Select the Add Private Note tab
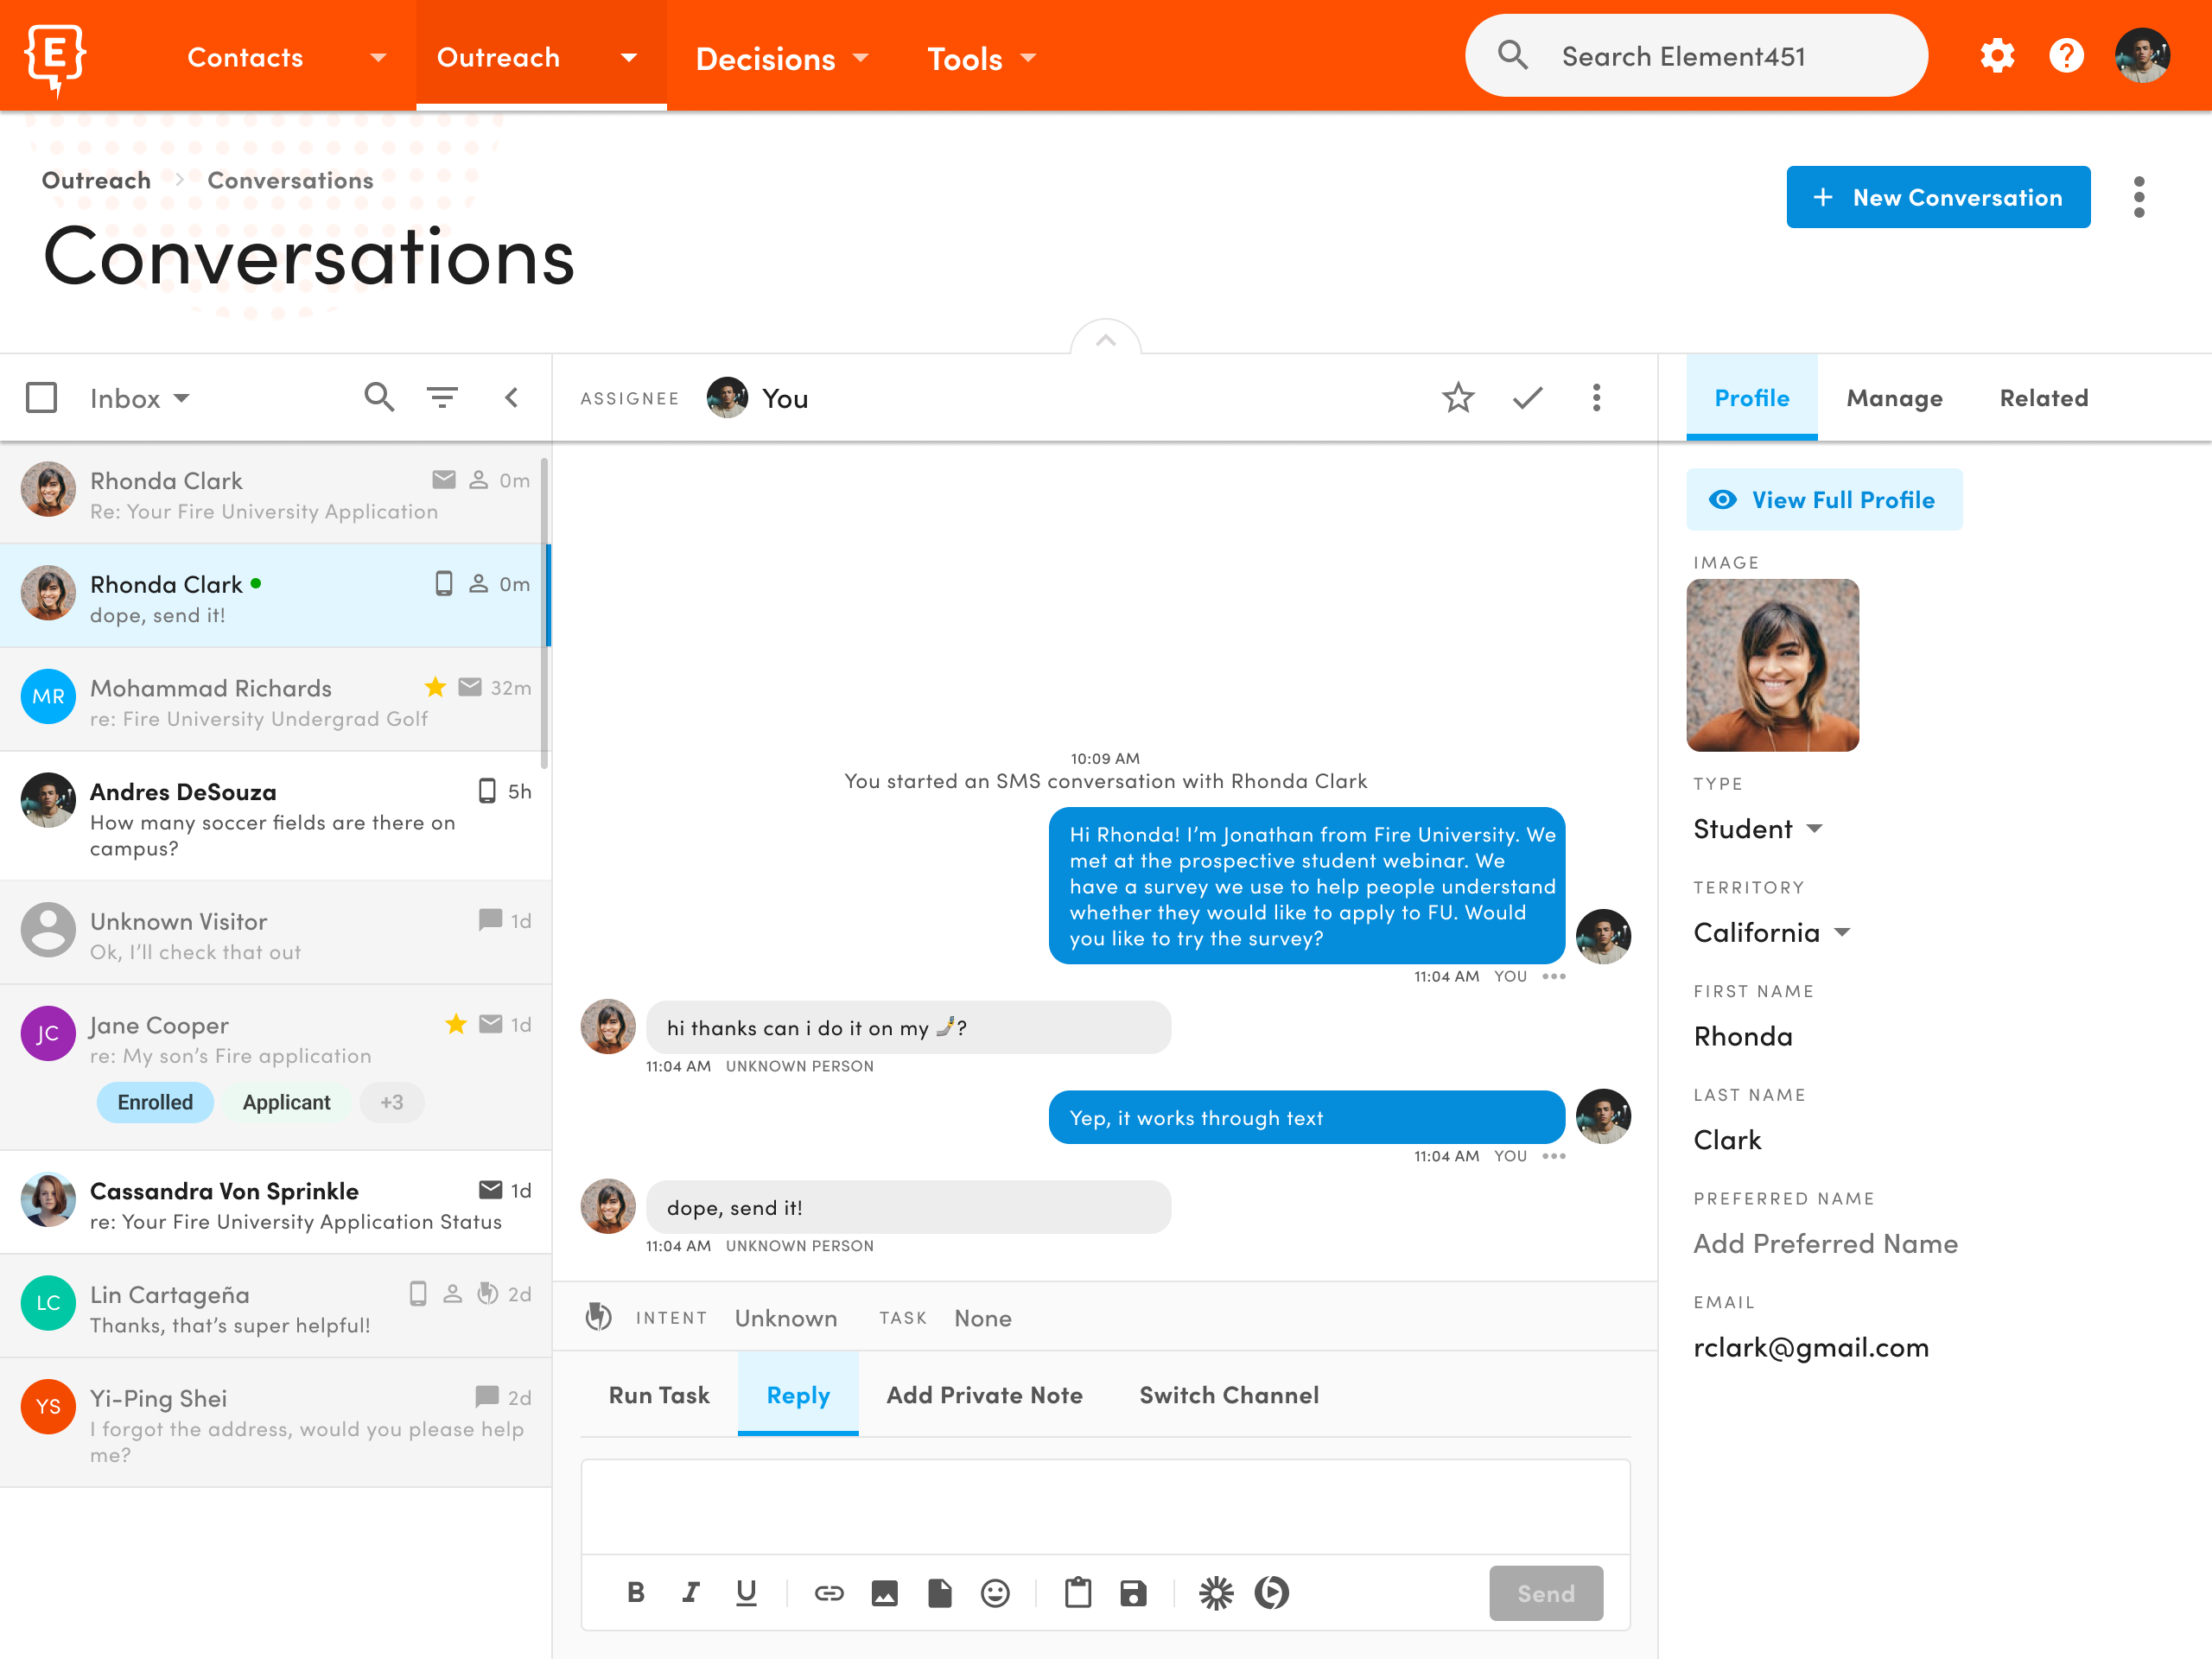Screen dimensions: 2212x1659 click(984, 1395)
